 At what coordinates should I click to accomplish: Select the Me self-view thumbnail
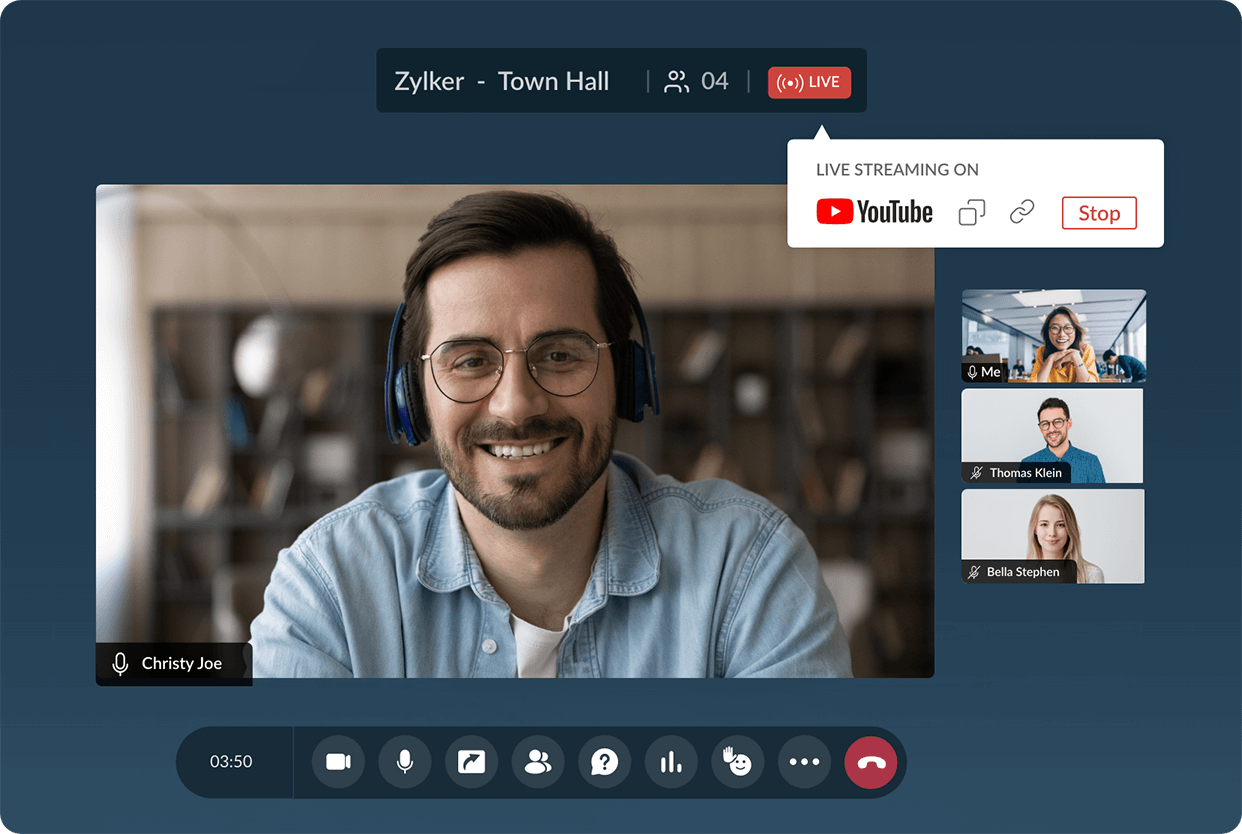tap(1053, 335)
